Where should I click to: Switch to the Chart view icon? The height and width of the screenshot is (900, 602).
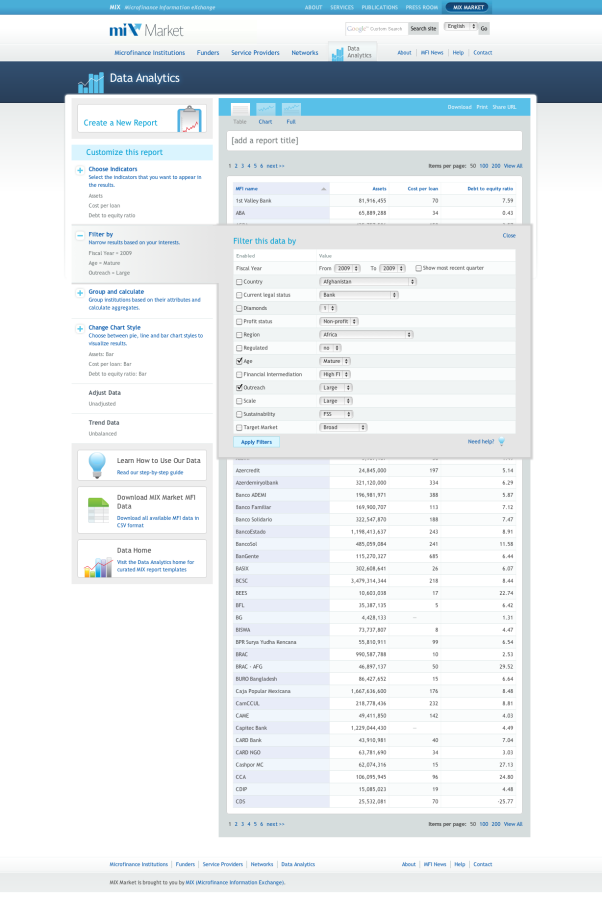pyautogui.click(x=265, y=109)
